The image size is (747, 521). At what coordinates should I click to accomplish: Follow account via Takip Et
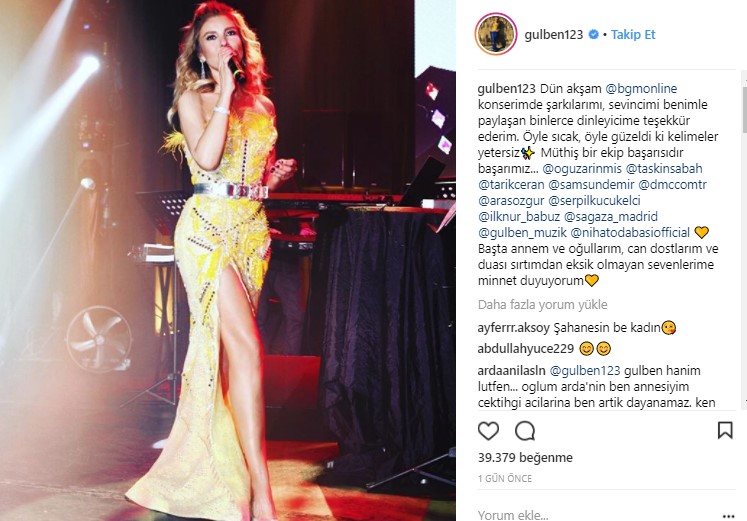(x=633, y=34)
